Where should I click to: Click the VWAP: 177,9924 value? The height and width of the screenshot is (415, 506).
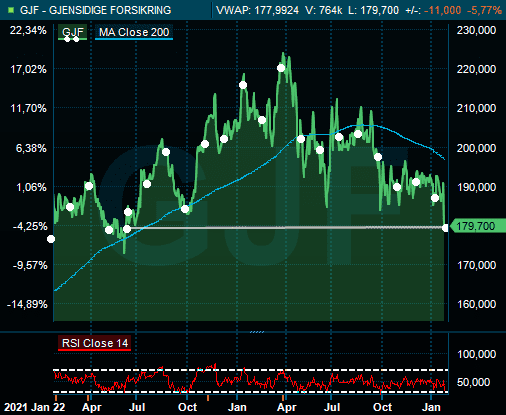tap(257, 10)
